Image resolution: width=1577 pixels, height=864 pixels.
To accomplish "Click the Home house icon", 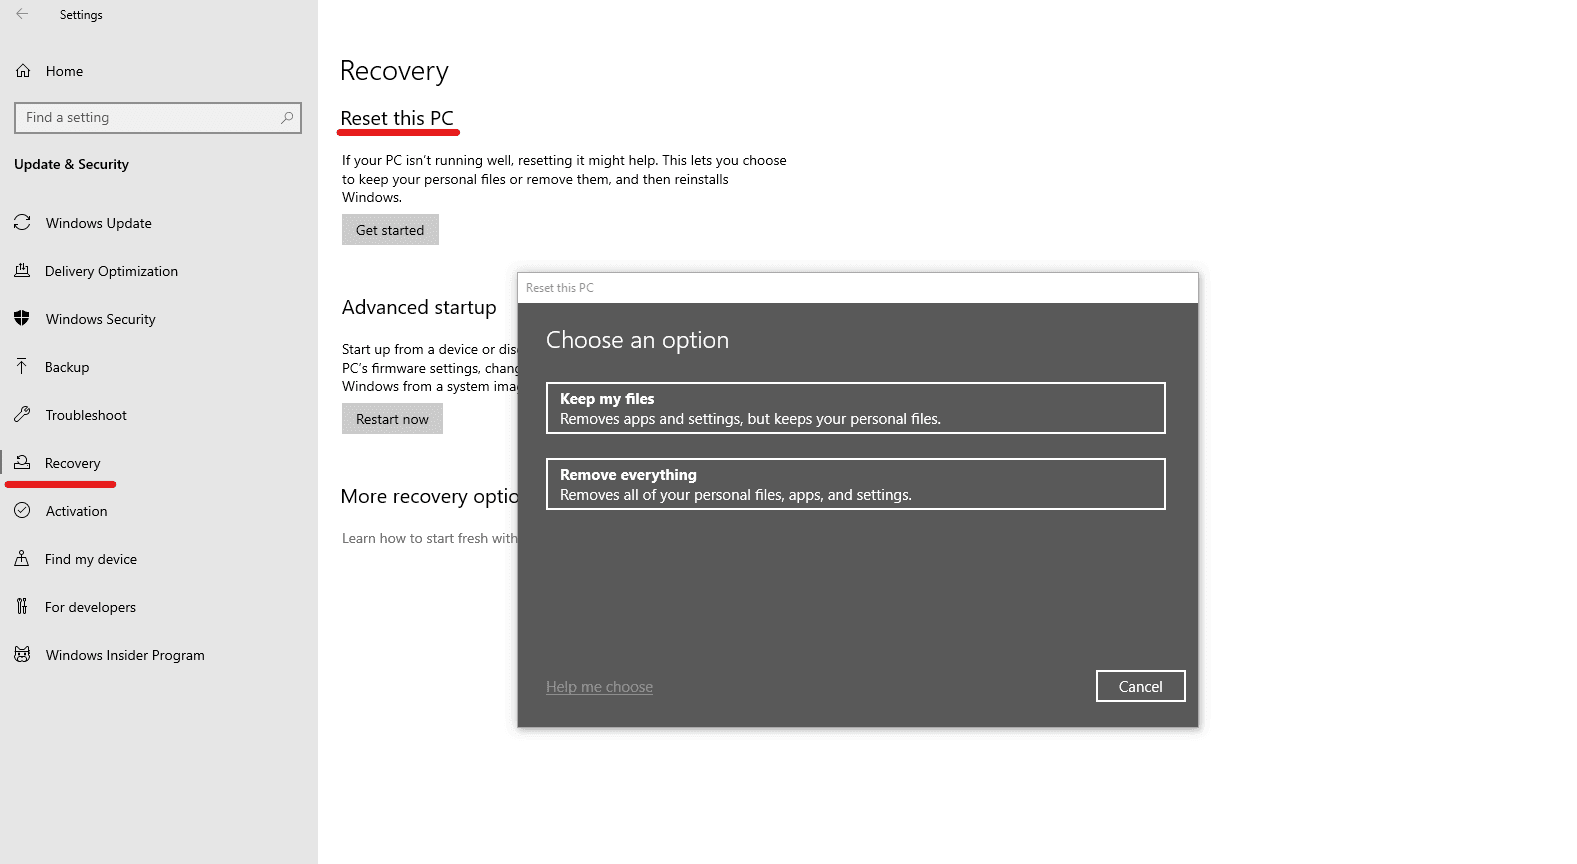I will pos(23,71).
